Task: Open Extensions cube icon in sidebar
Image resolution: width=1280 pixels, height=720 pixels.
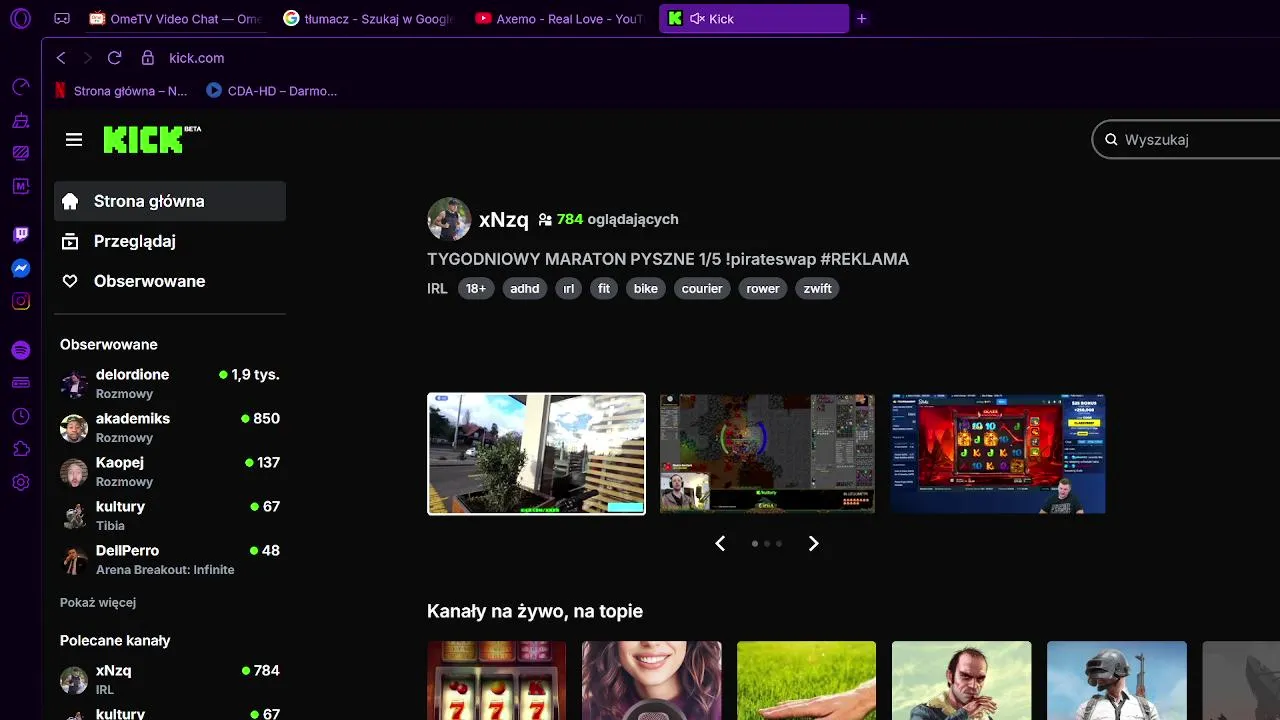Action: pos(21,449)
